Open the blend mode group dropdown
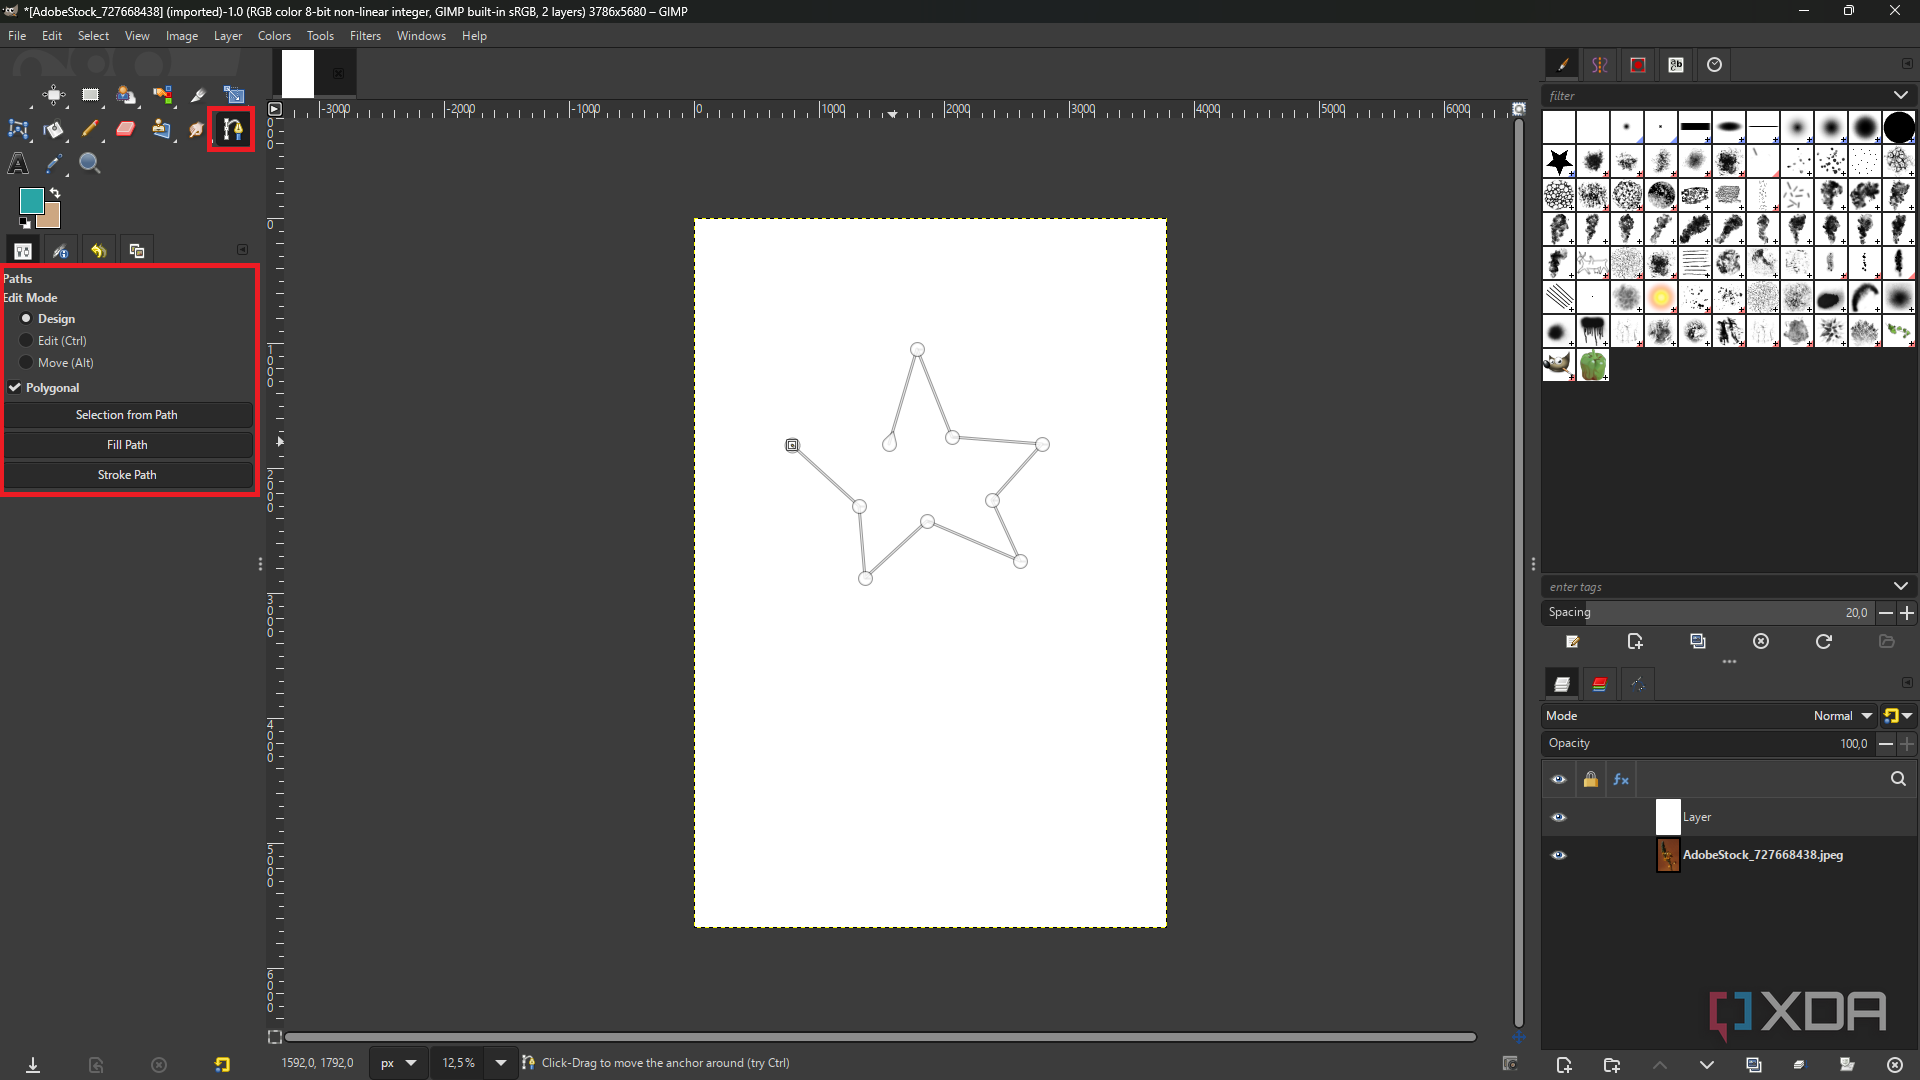Screen dimensions: 1920x1080 pos(1897,716)
